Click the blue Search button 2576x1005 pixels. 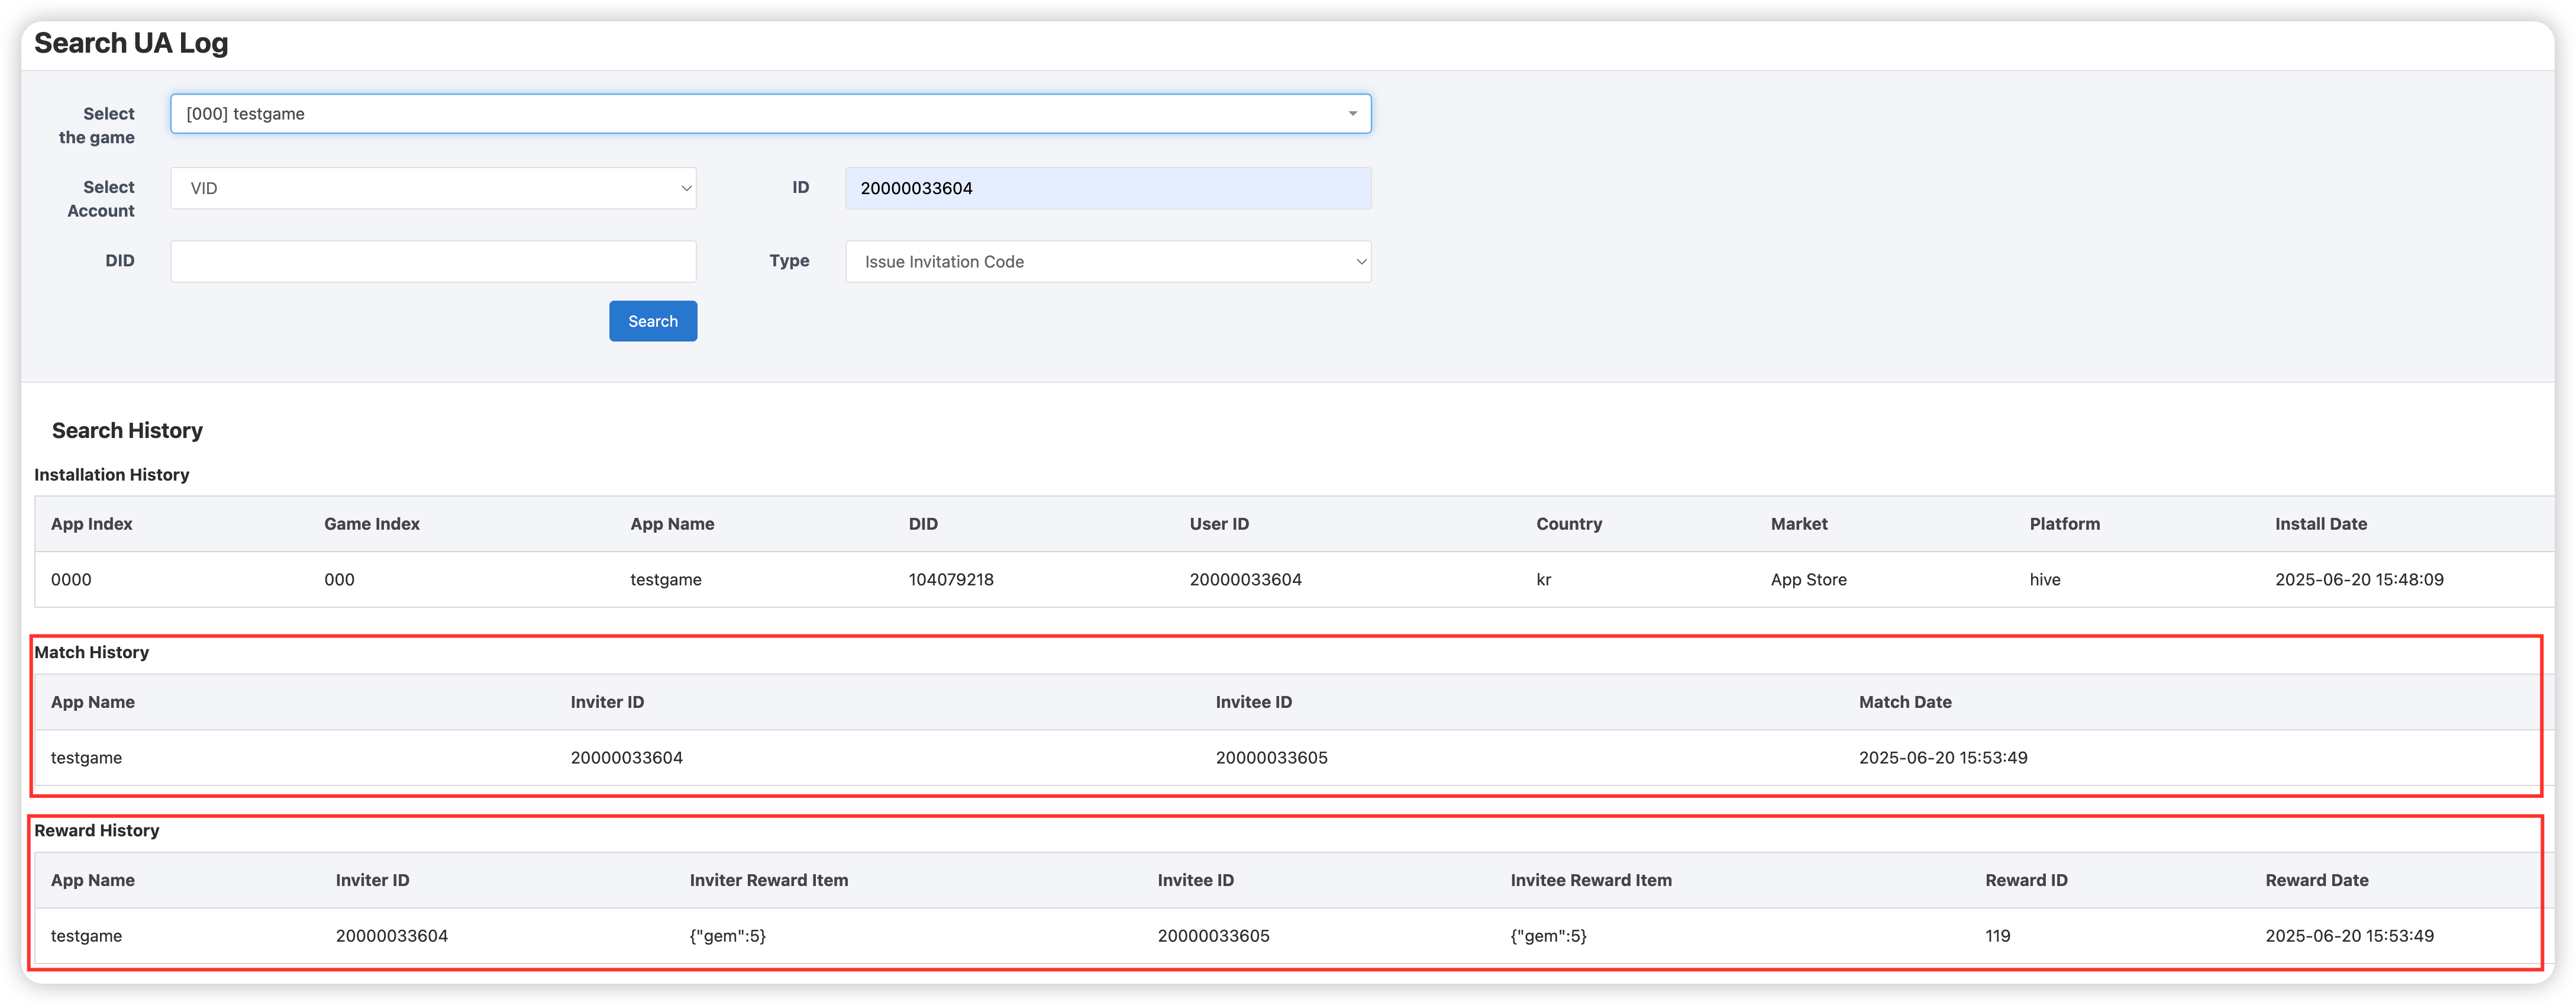click(653, 321)
